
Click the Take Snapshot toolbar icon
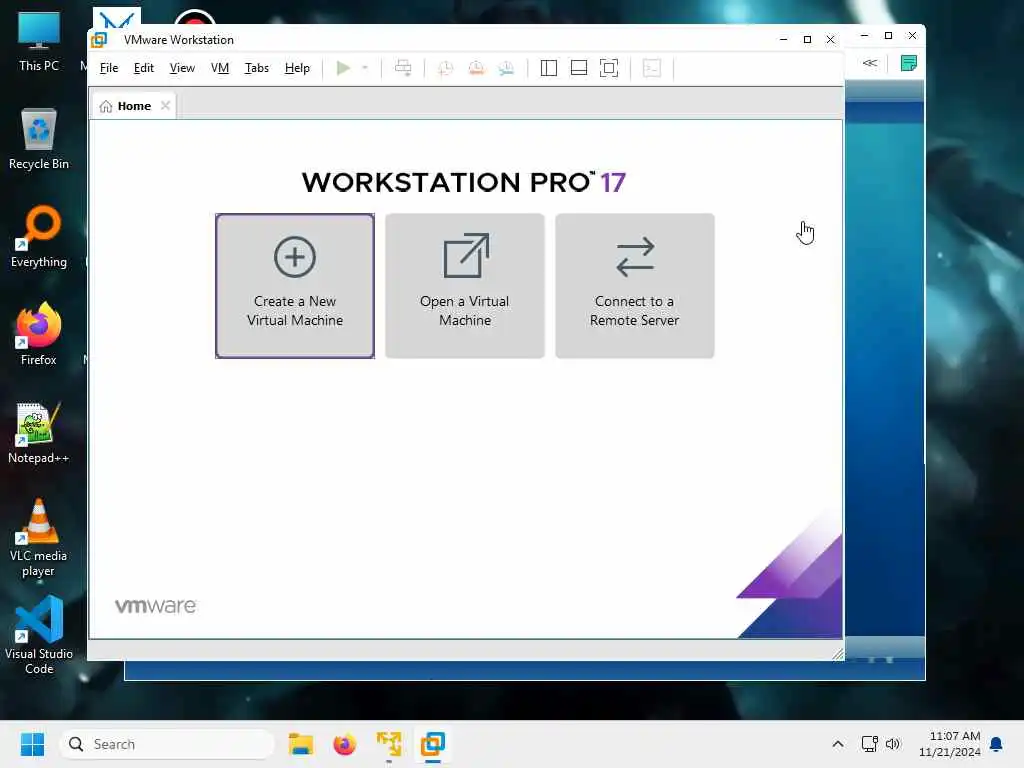pyautogui.click(x=445, y=68)
